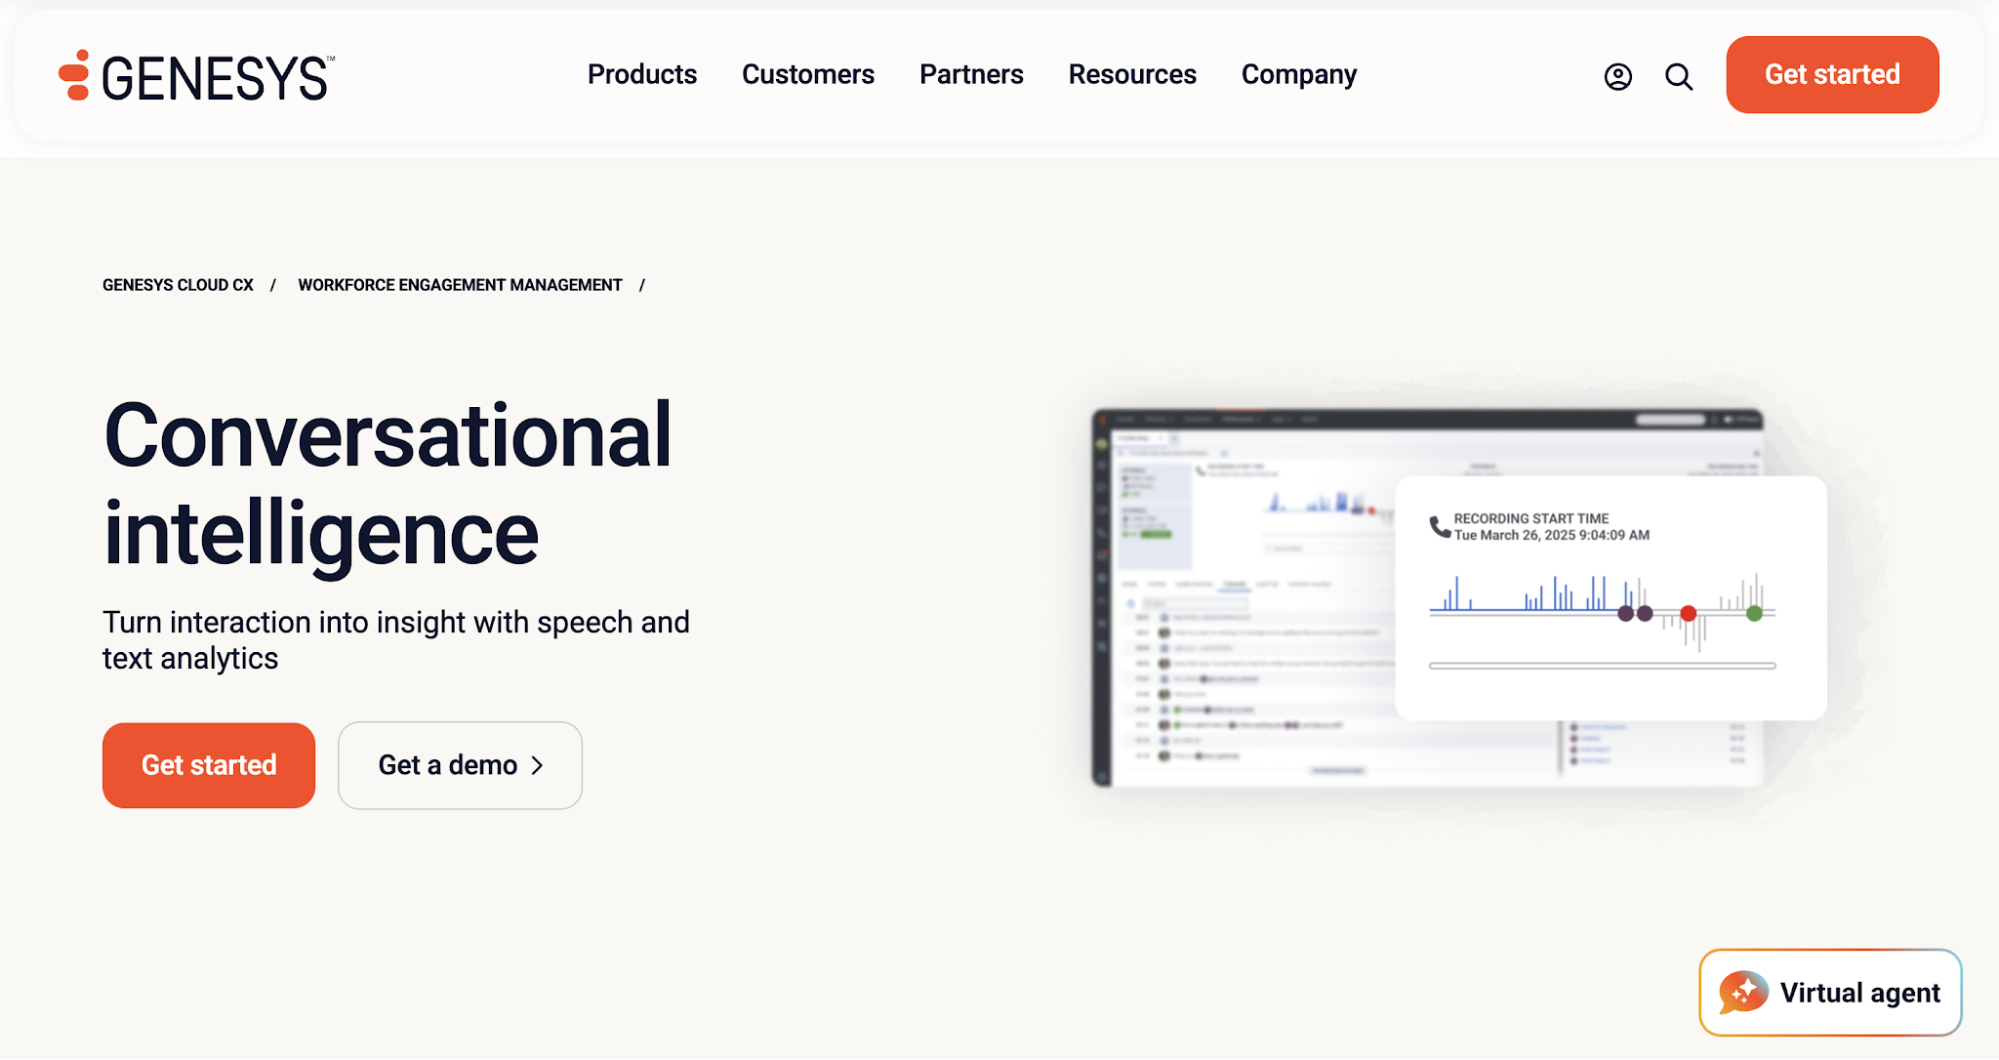
Task: Open the Resources menu
Action: 1132,75
